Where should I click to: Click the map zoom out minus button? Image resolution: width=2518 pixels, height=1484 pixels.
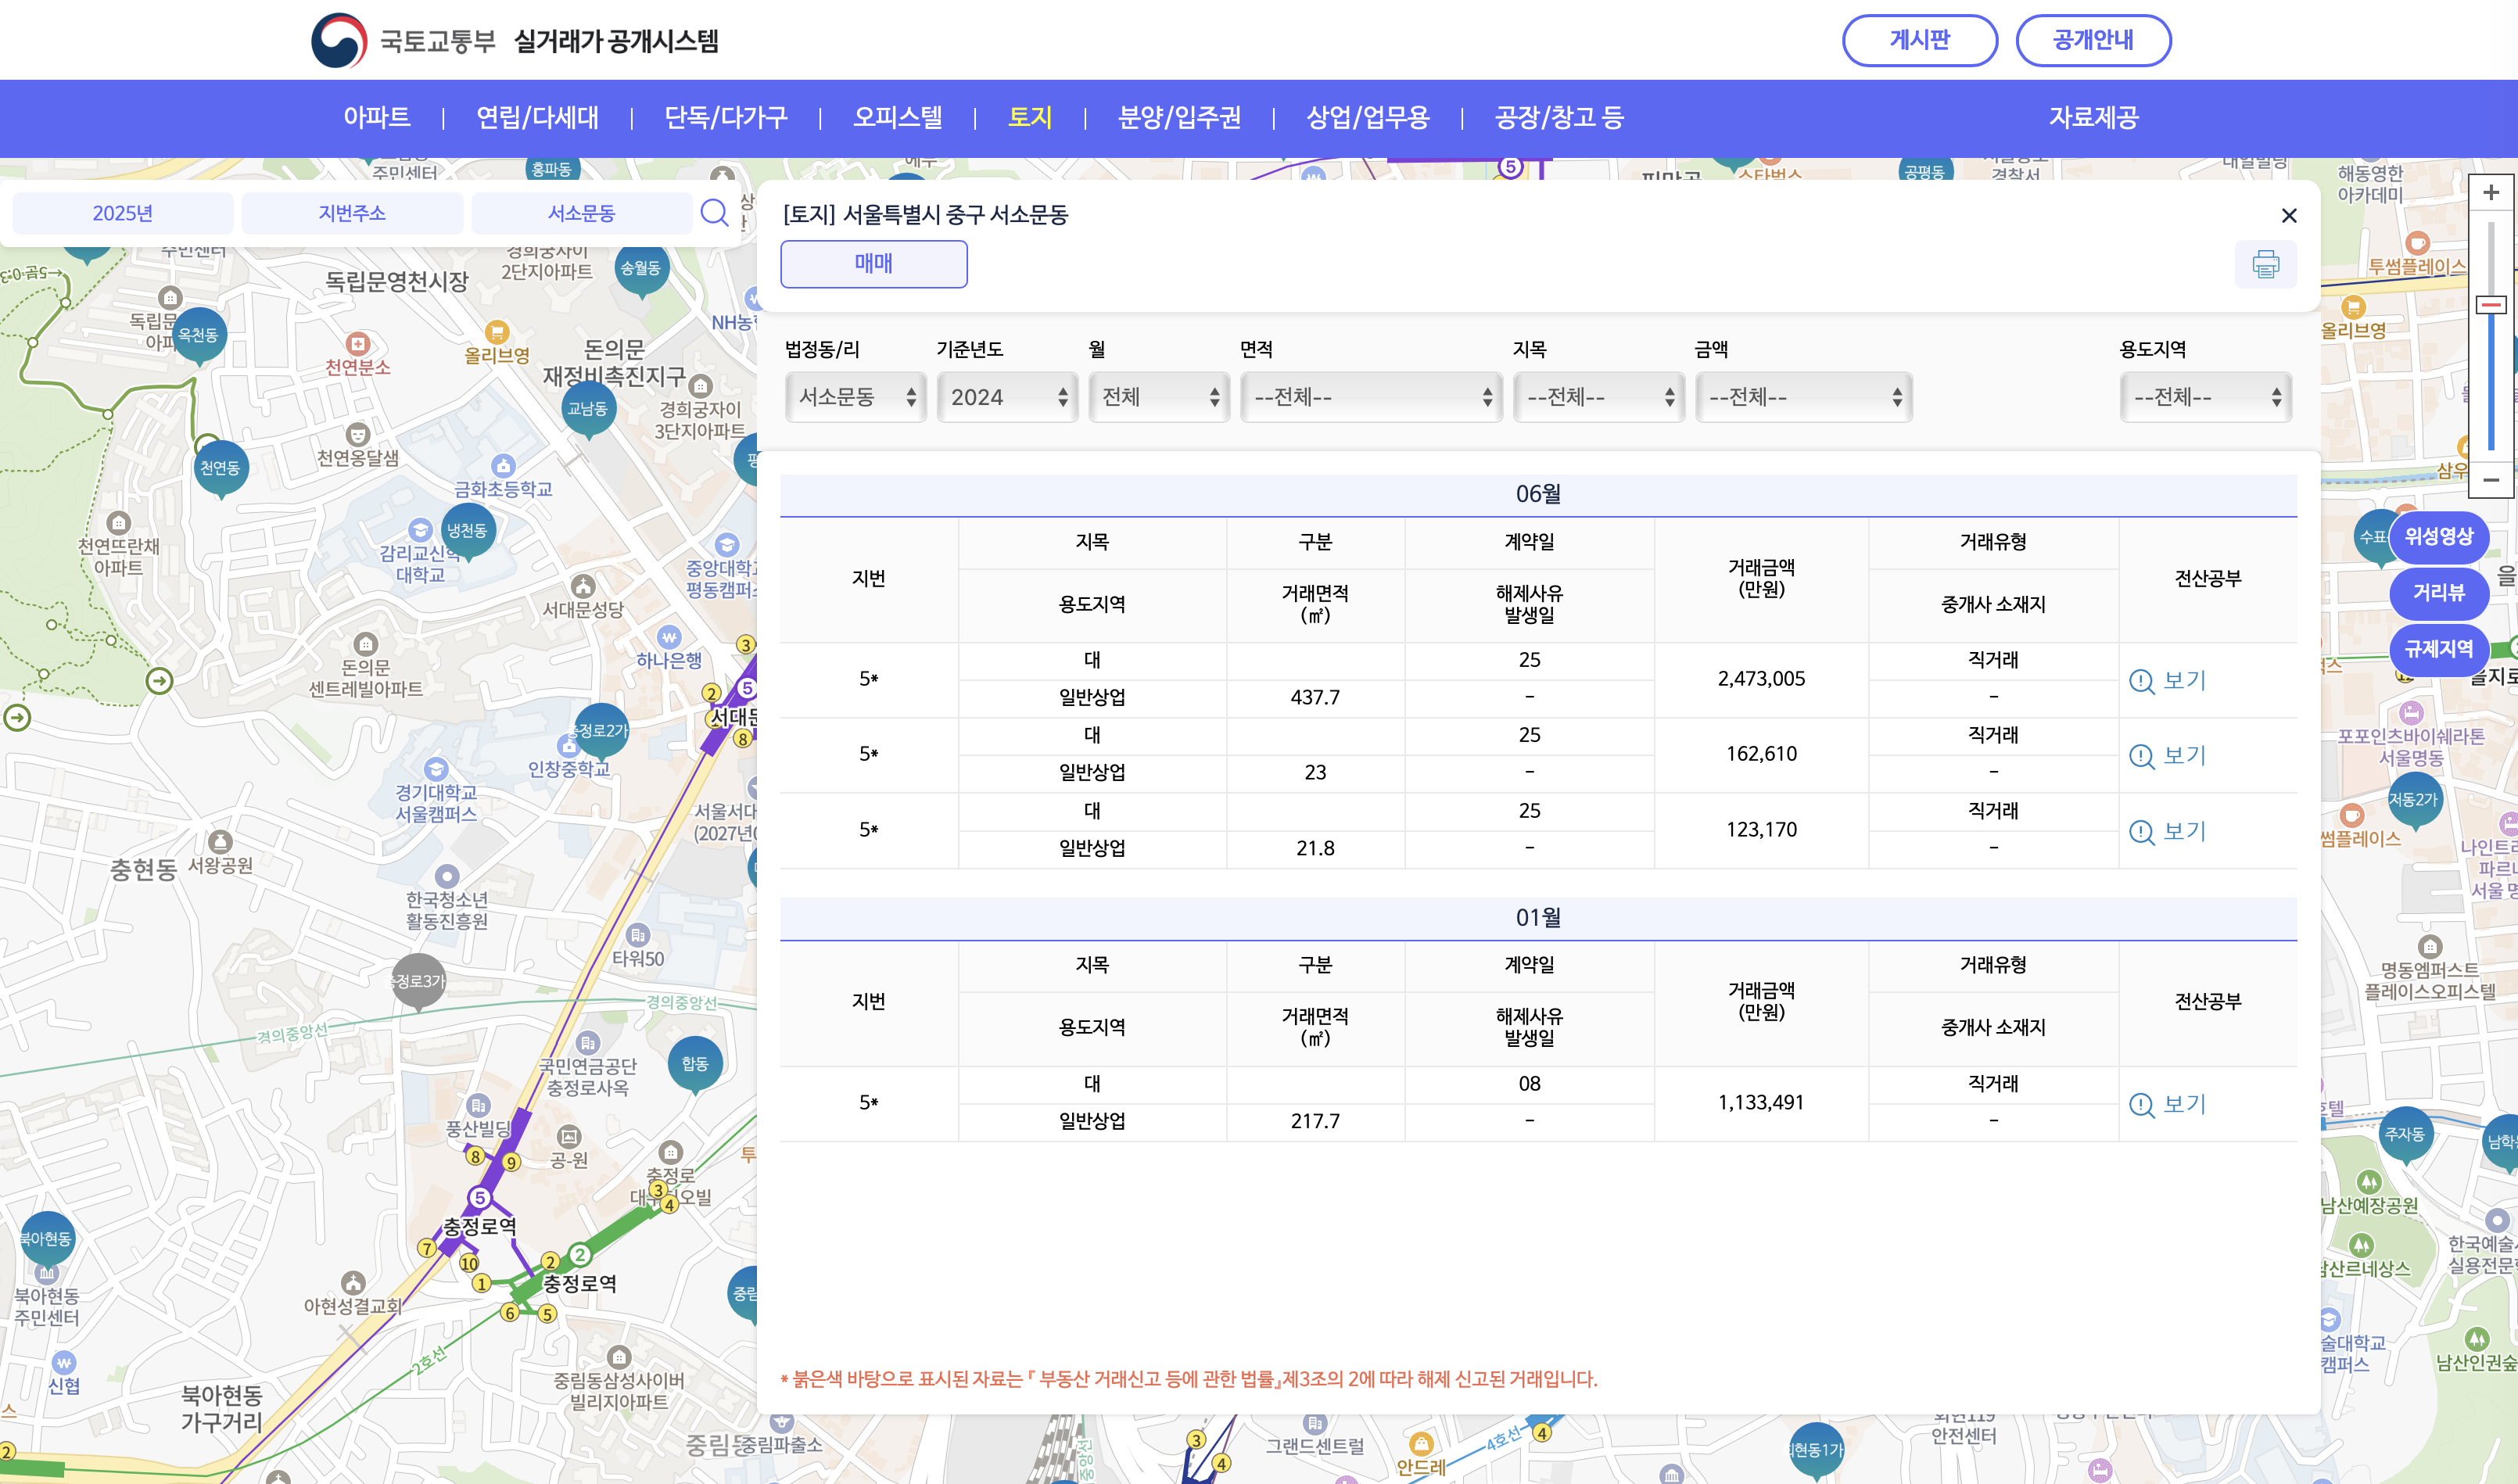coord(2491,479)
